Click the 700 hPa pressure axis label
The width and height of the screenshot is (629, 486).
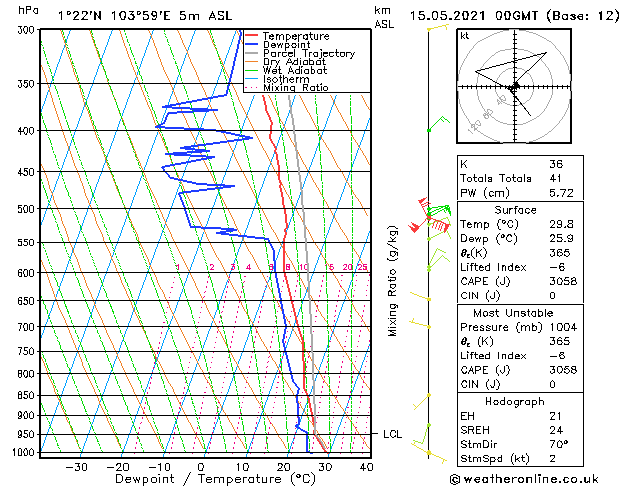pos(28,327)
